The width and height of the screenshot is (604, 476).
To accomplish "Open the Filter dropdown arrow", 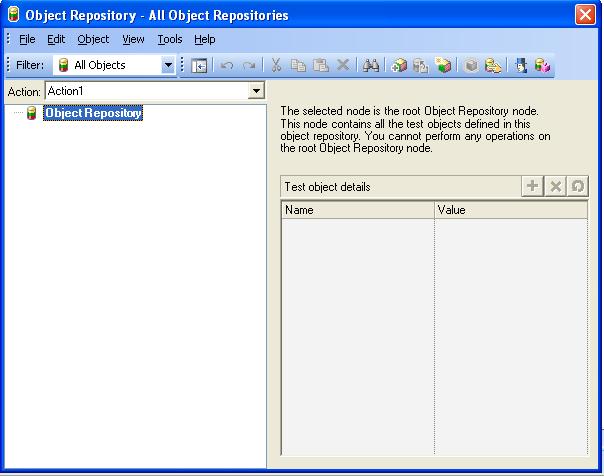I will pos(168,65).
